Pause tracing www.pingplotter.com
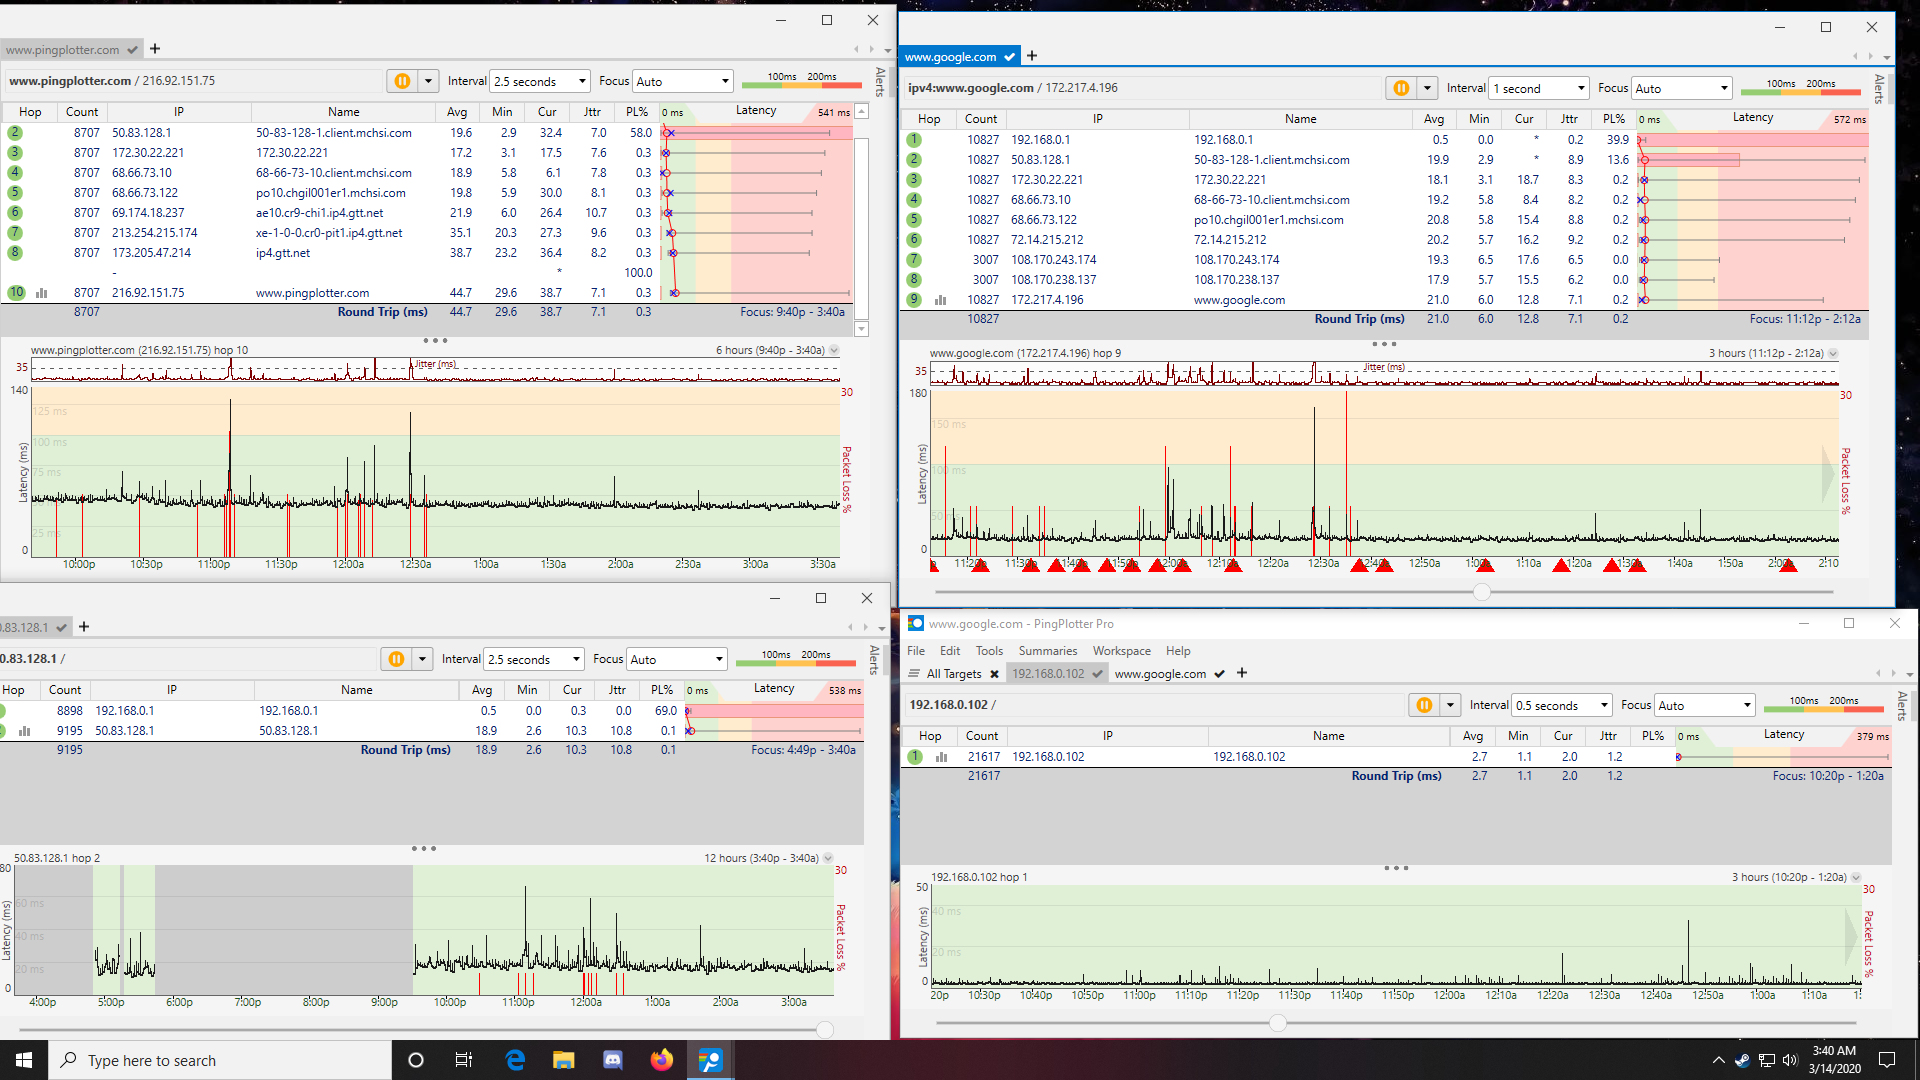 [x=402, y=81]
